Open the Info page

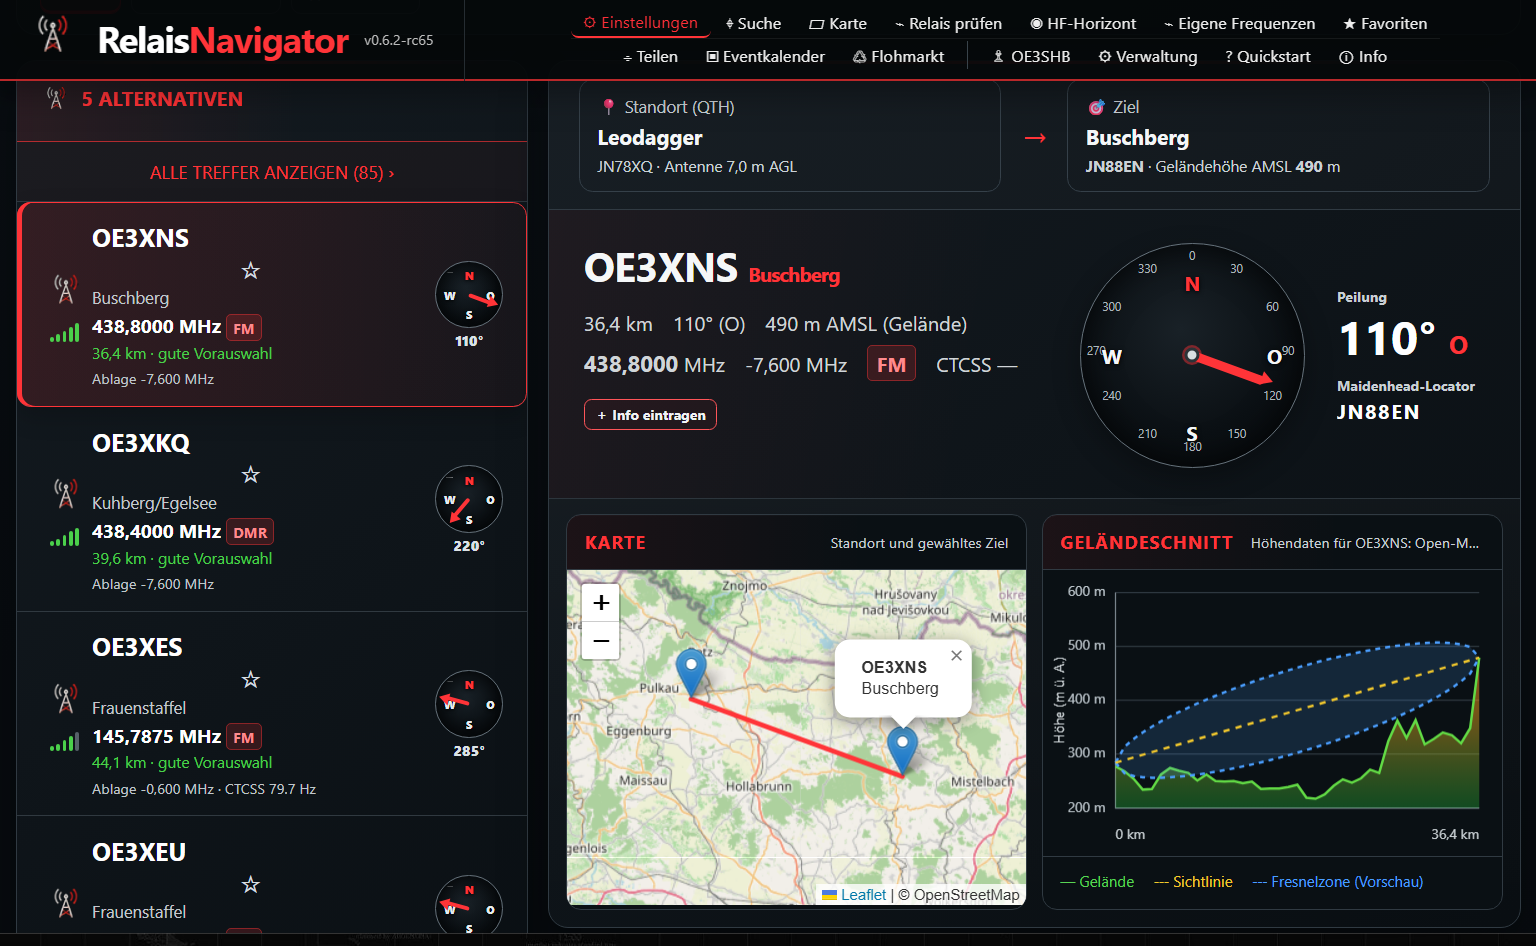click(1363, 56)
